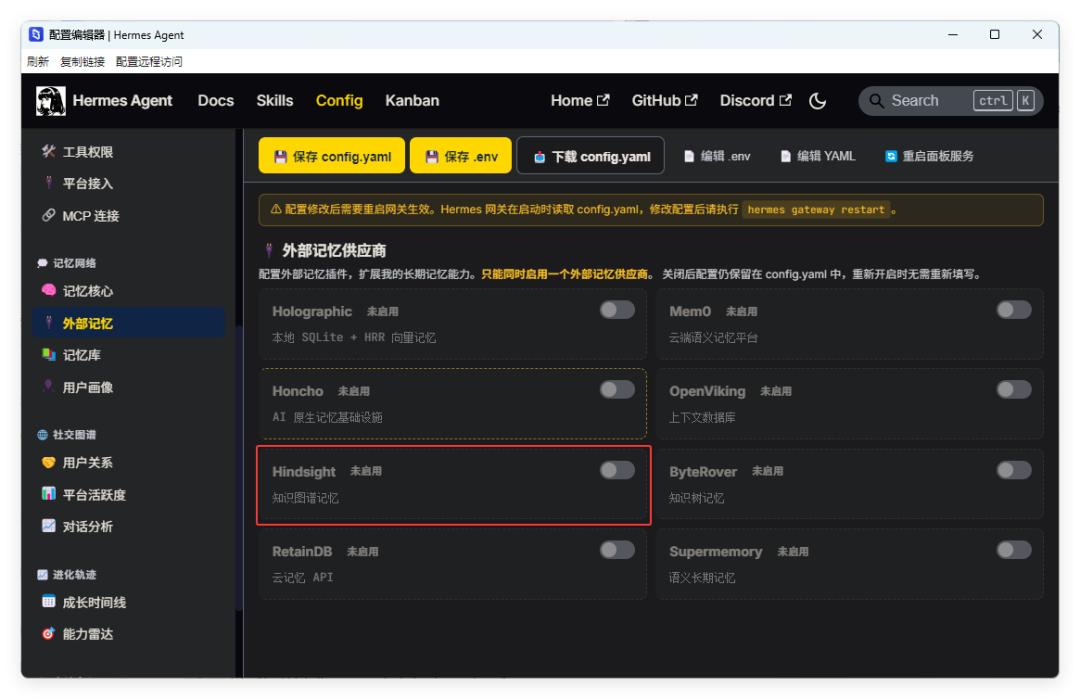This screenshot has height=699, width=1080.
Task: Click the 平台接入 plug icon in sidebar
Action: 48,183
